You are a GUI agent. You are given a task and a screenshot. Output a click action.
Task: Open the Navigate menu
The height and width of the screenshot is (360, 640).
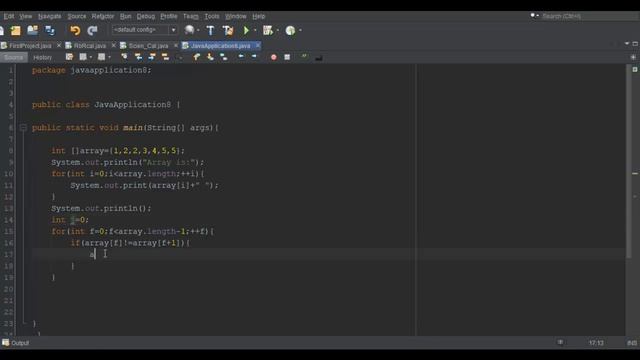pyautogui.click(x=49, y=16)
